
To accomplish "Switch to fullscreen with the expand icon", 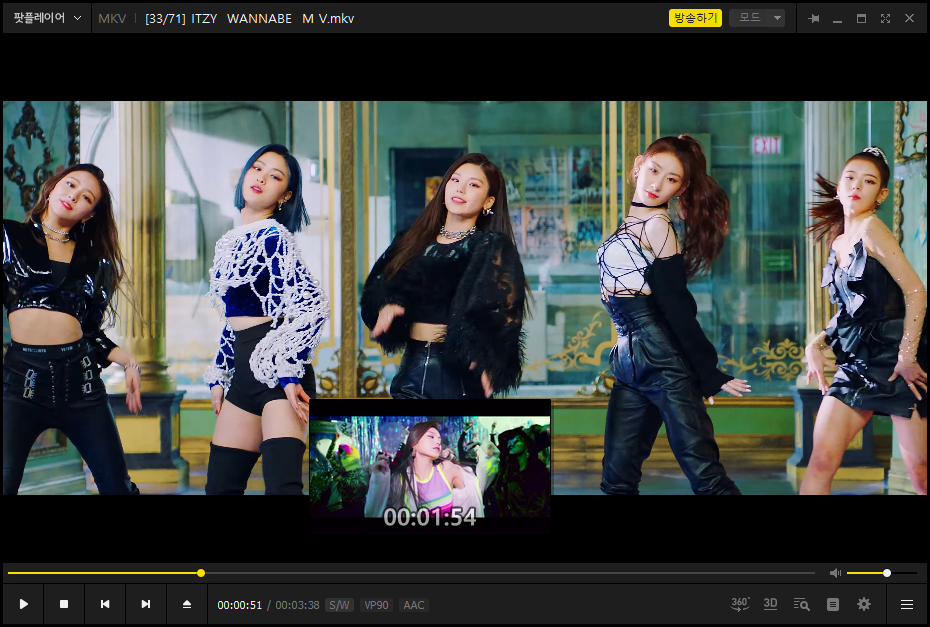I will point(886,18).
